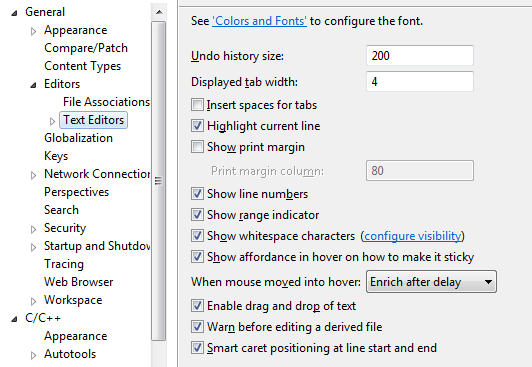Select the Text Editors tree item
This screenshot has height=367, width=532.
(x=93, y=120)
